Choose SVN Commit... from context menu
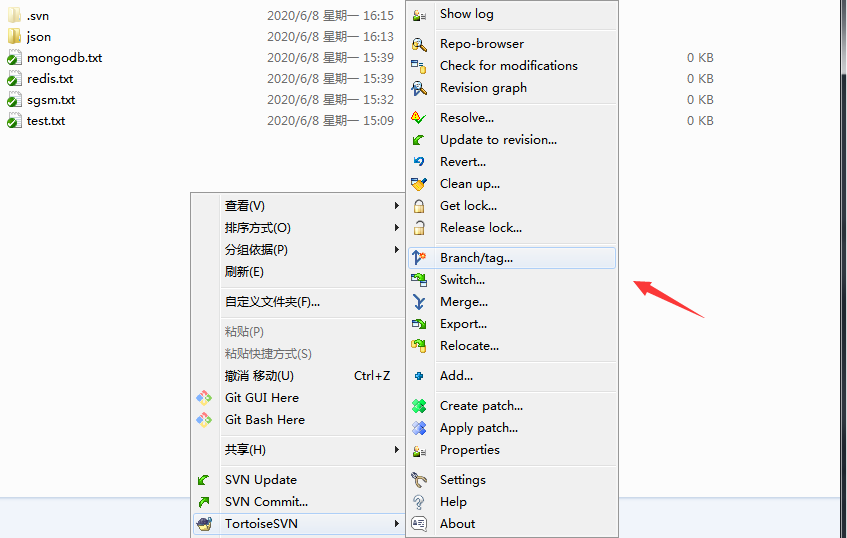Image resolution: width=847 pixels, height=538 pixels. pos(266,502)
